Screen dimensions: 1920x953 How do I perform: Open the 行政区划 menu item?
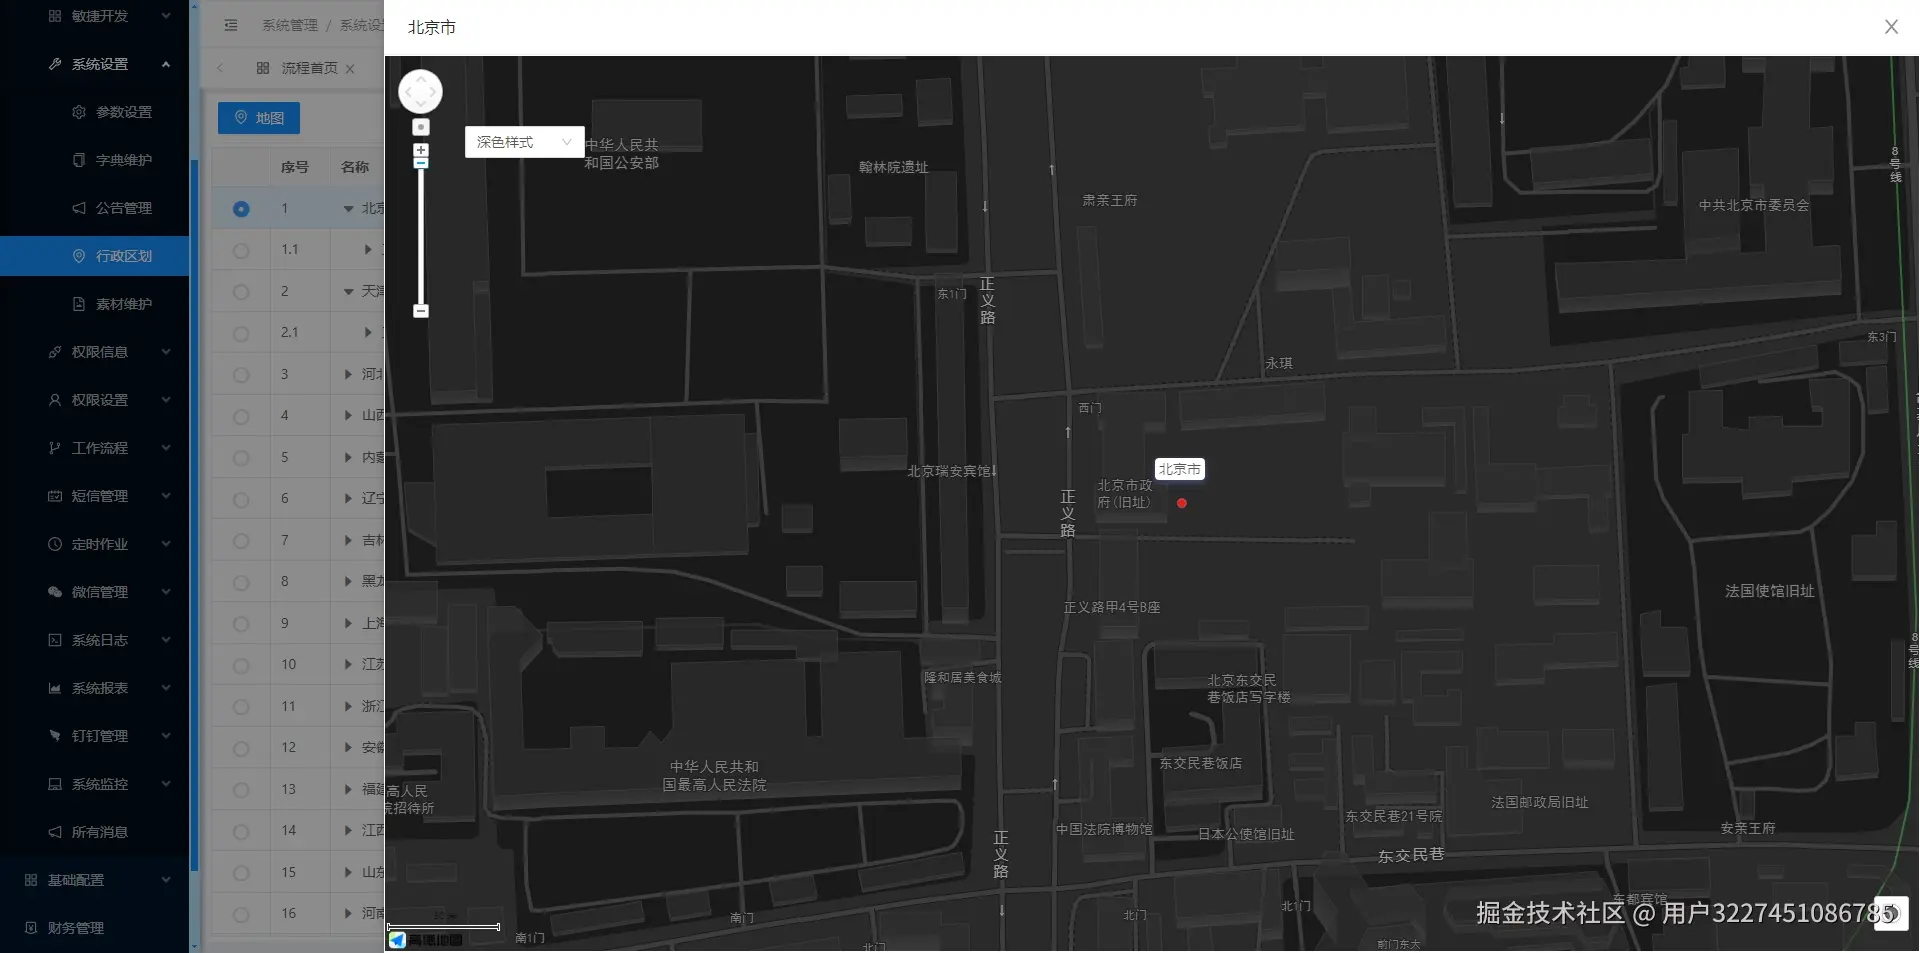(x=94, y=256)
